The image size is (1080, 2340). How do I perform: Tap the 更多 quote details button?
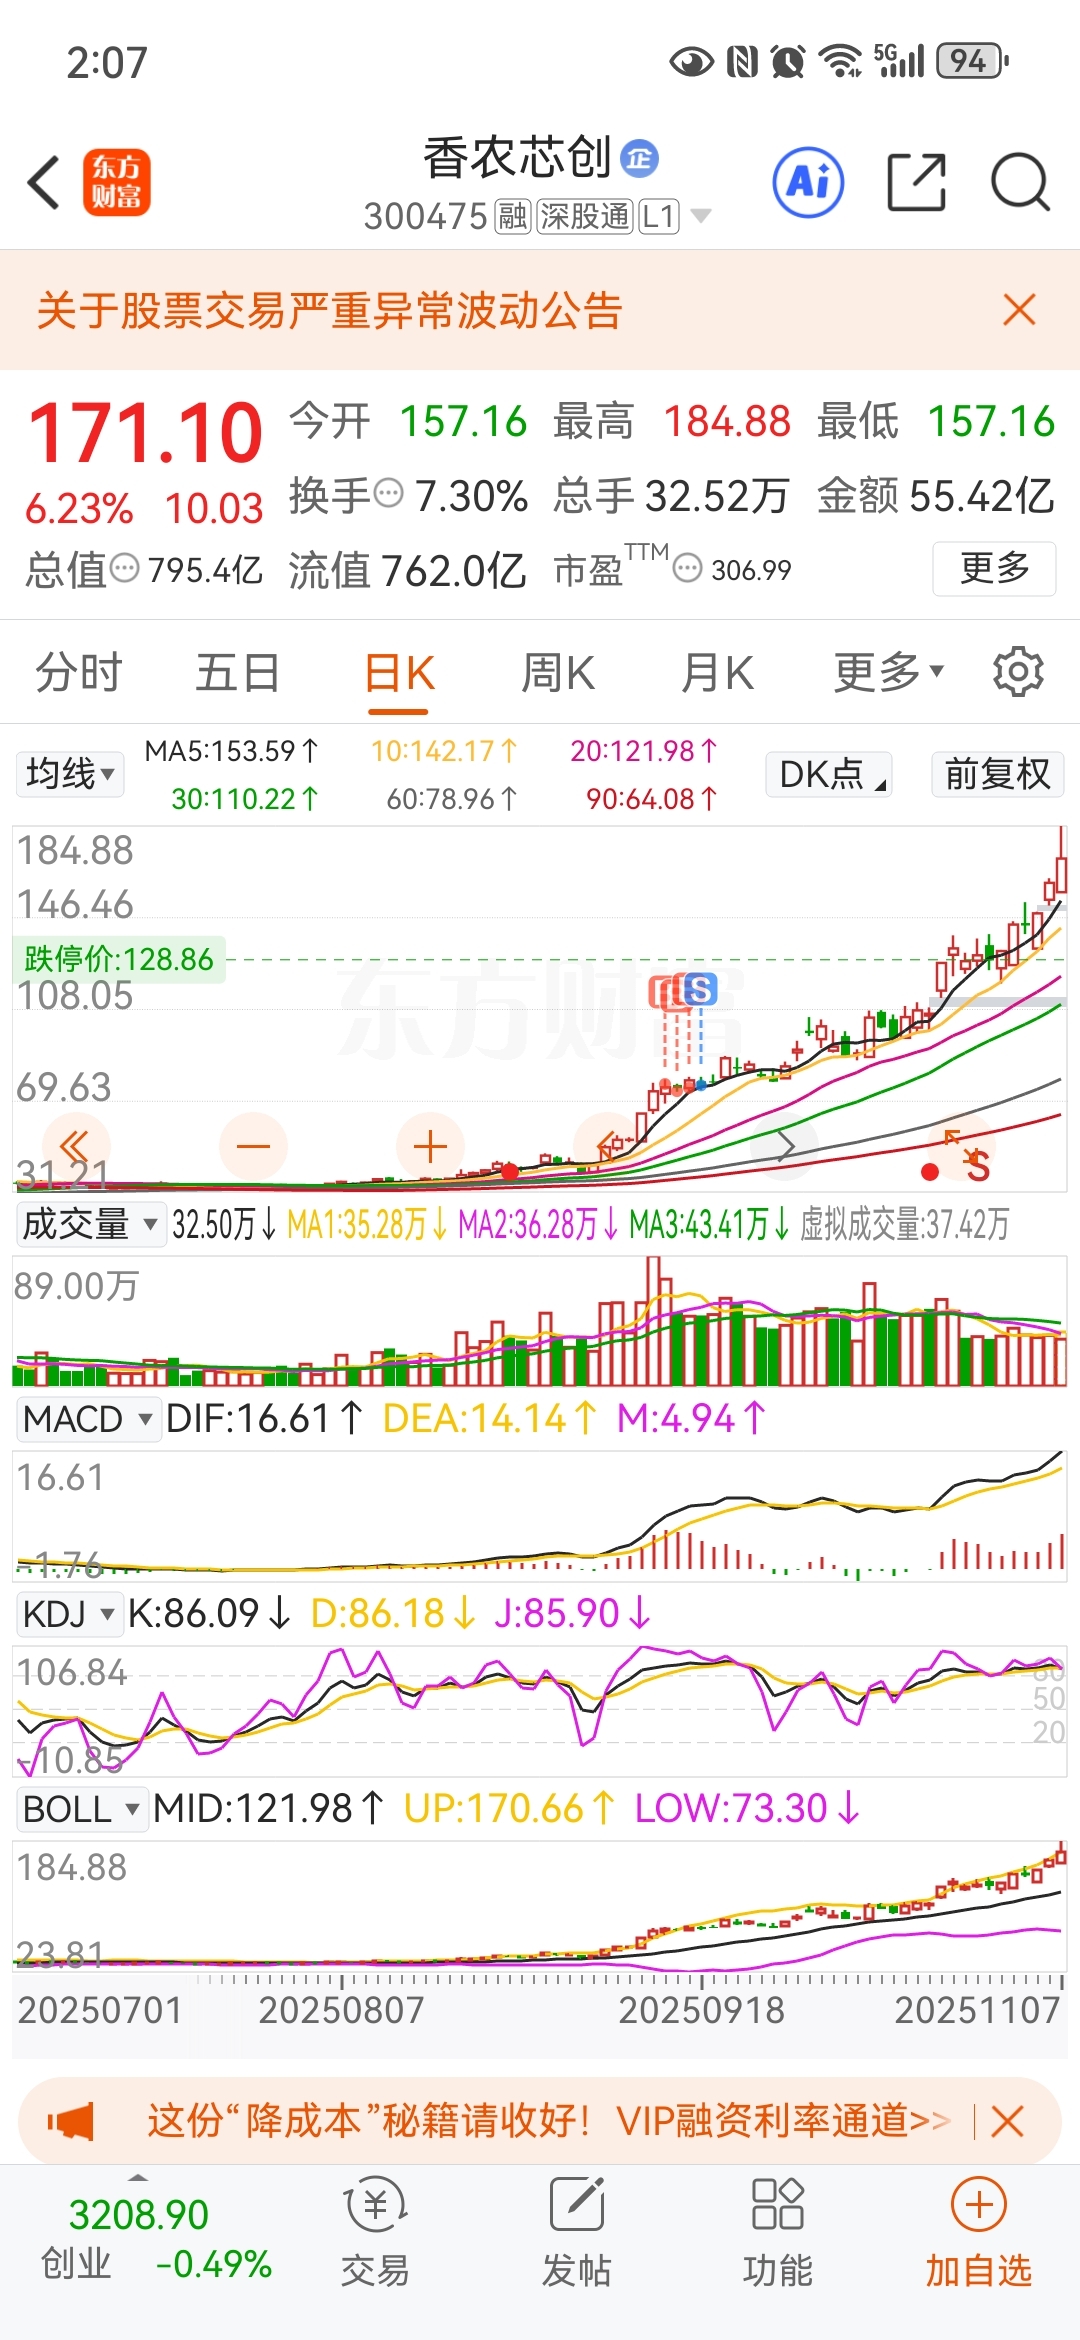pyautogui.click(x=994, y=568)
